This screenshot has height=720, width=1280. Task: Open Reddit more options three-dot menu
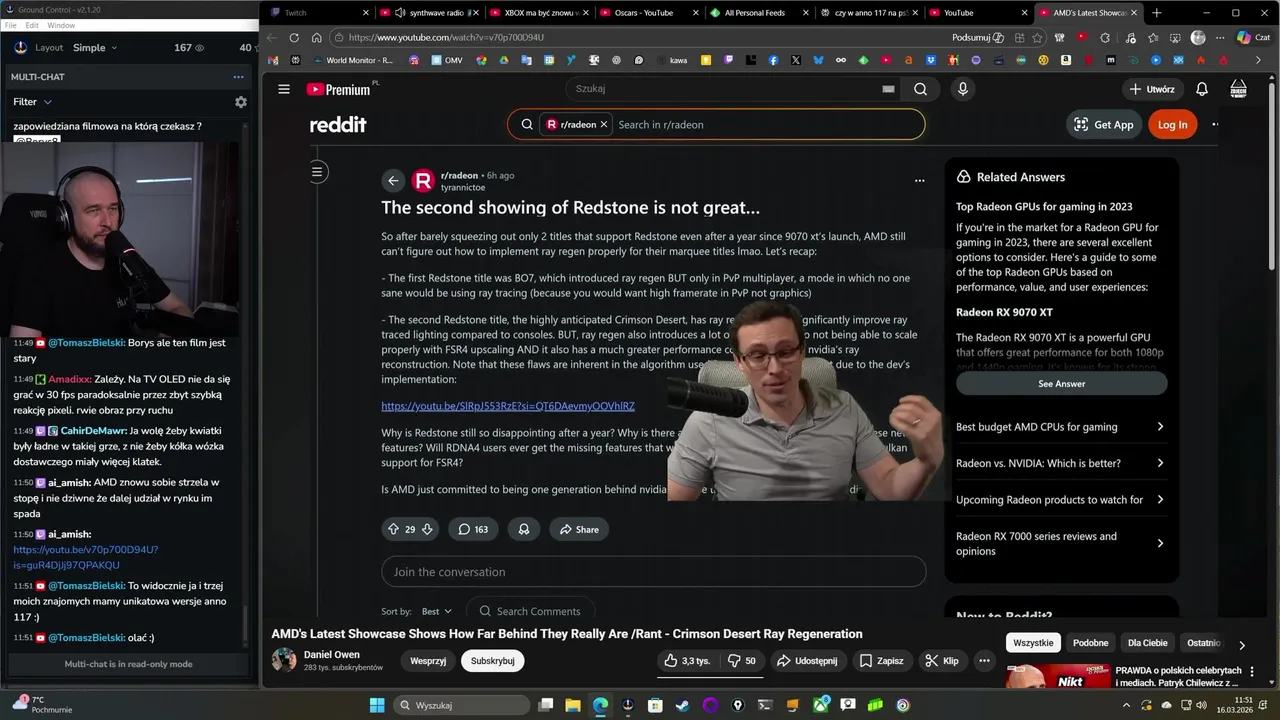[1215, 125]
